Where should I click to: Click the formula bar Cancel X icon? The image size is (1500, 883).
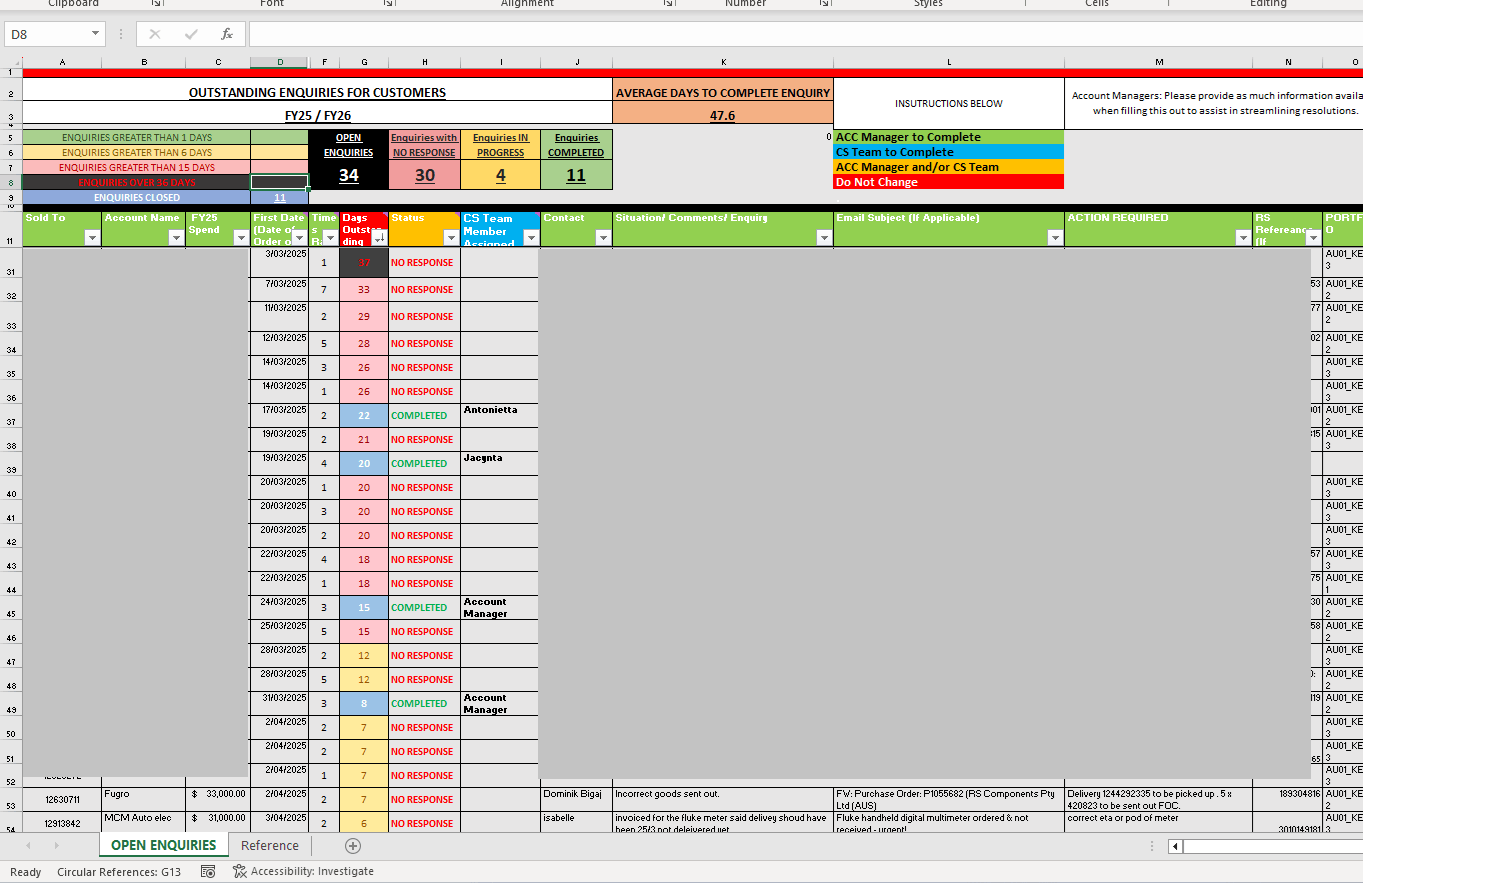[x=155, y=34]
